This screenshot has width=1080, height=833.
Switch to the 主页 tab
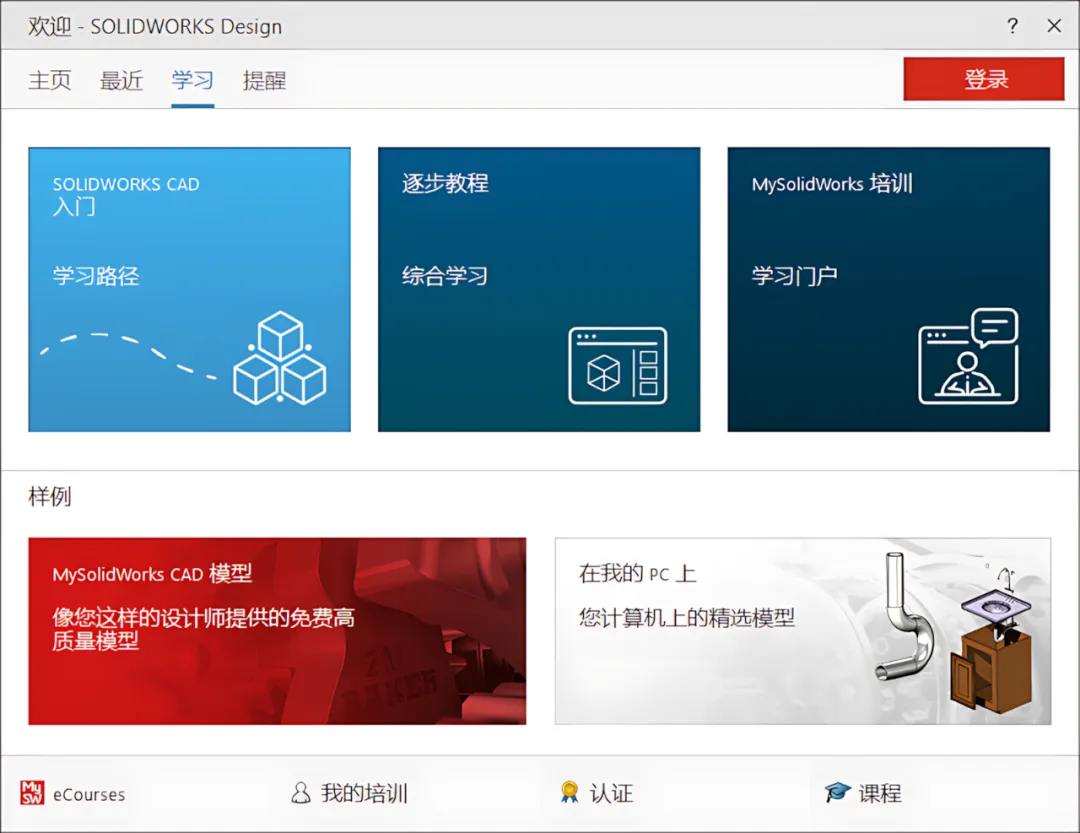[x=50, y=81]
